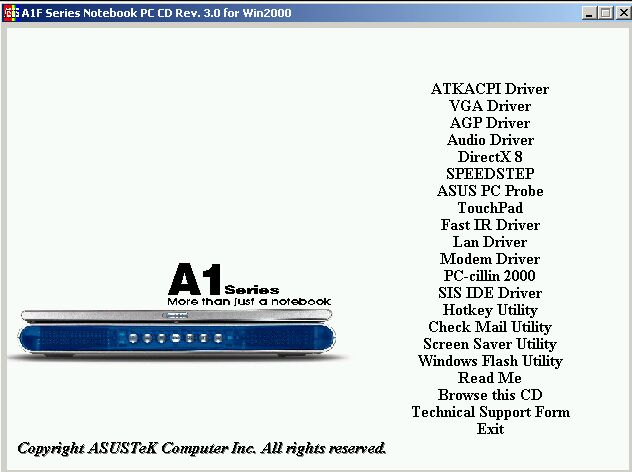
Task: Click Browse this CD
Action: (x=490, y=395)
